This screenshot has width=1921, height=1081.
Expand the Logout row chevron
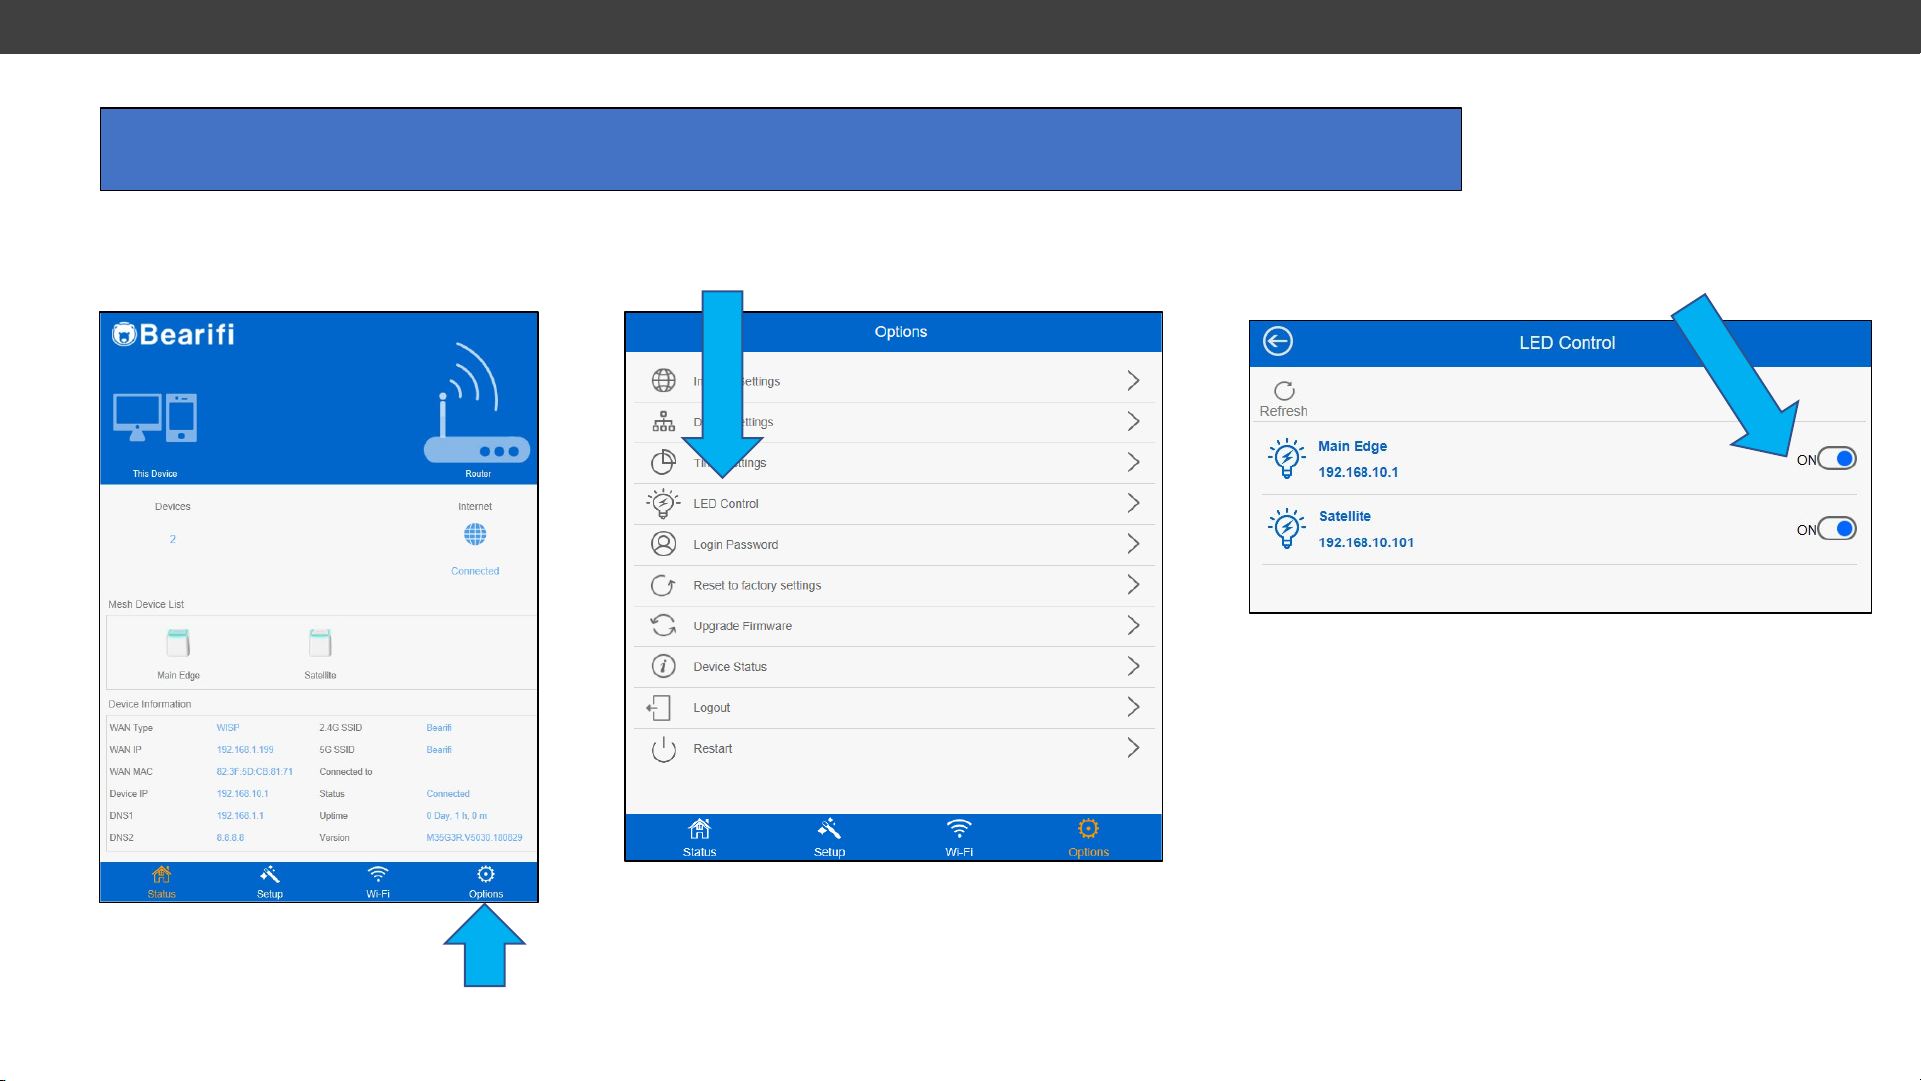pyautogui.click(x=1133, y=708)
